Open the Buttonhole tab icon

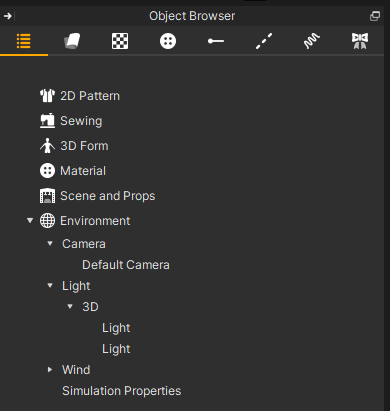coord(216,41)
